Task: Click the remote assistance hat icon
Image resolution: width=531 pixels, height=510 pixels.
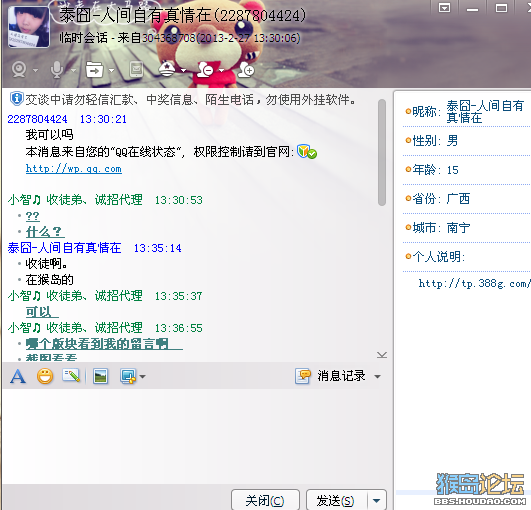Action: point(167,69)
